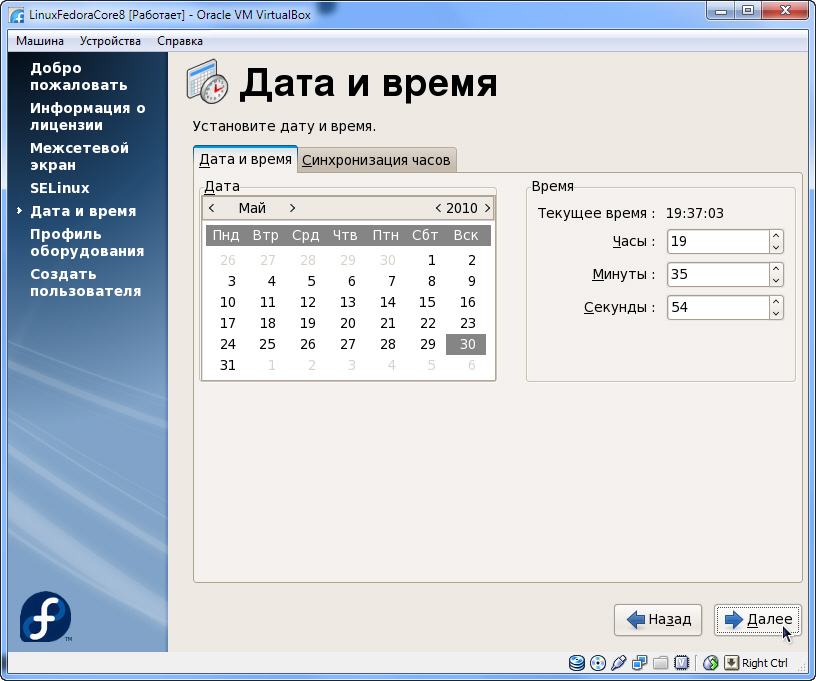Click the calendar and clock header icon
816x681 pixels.
(x=207, y=82)
